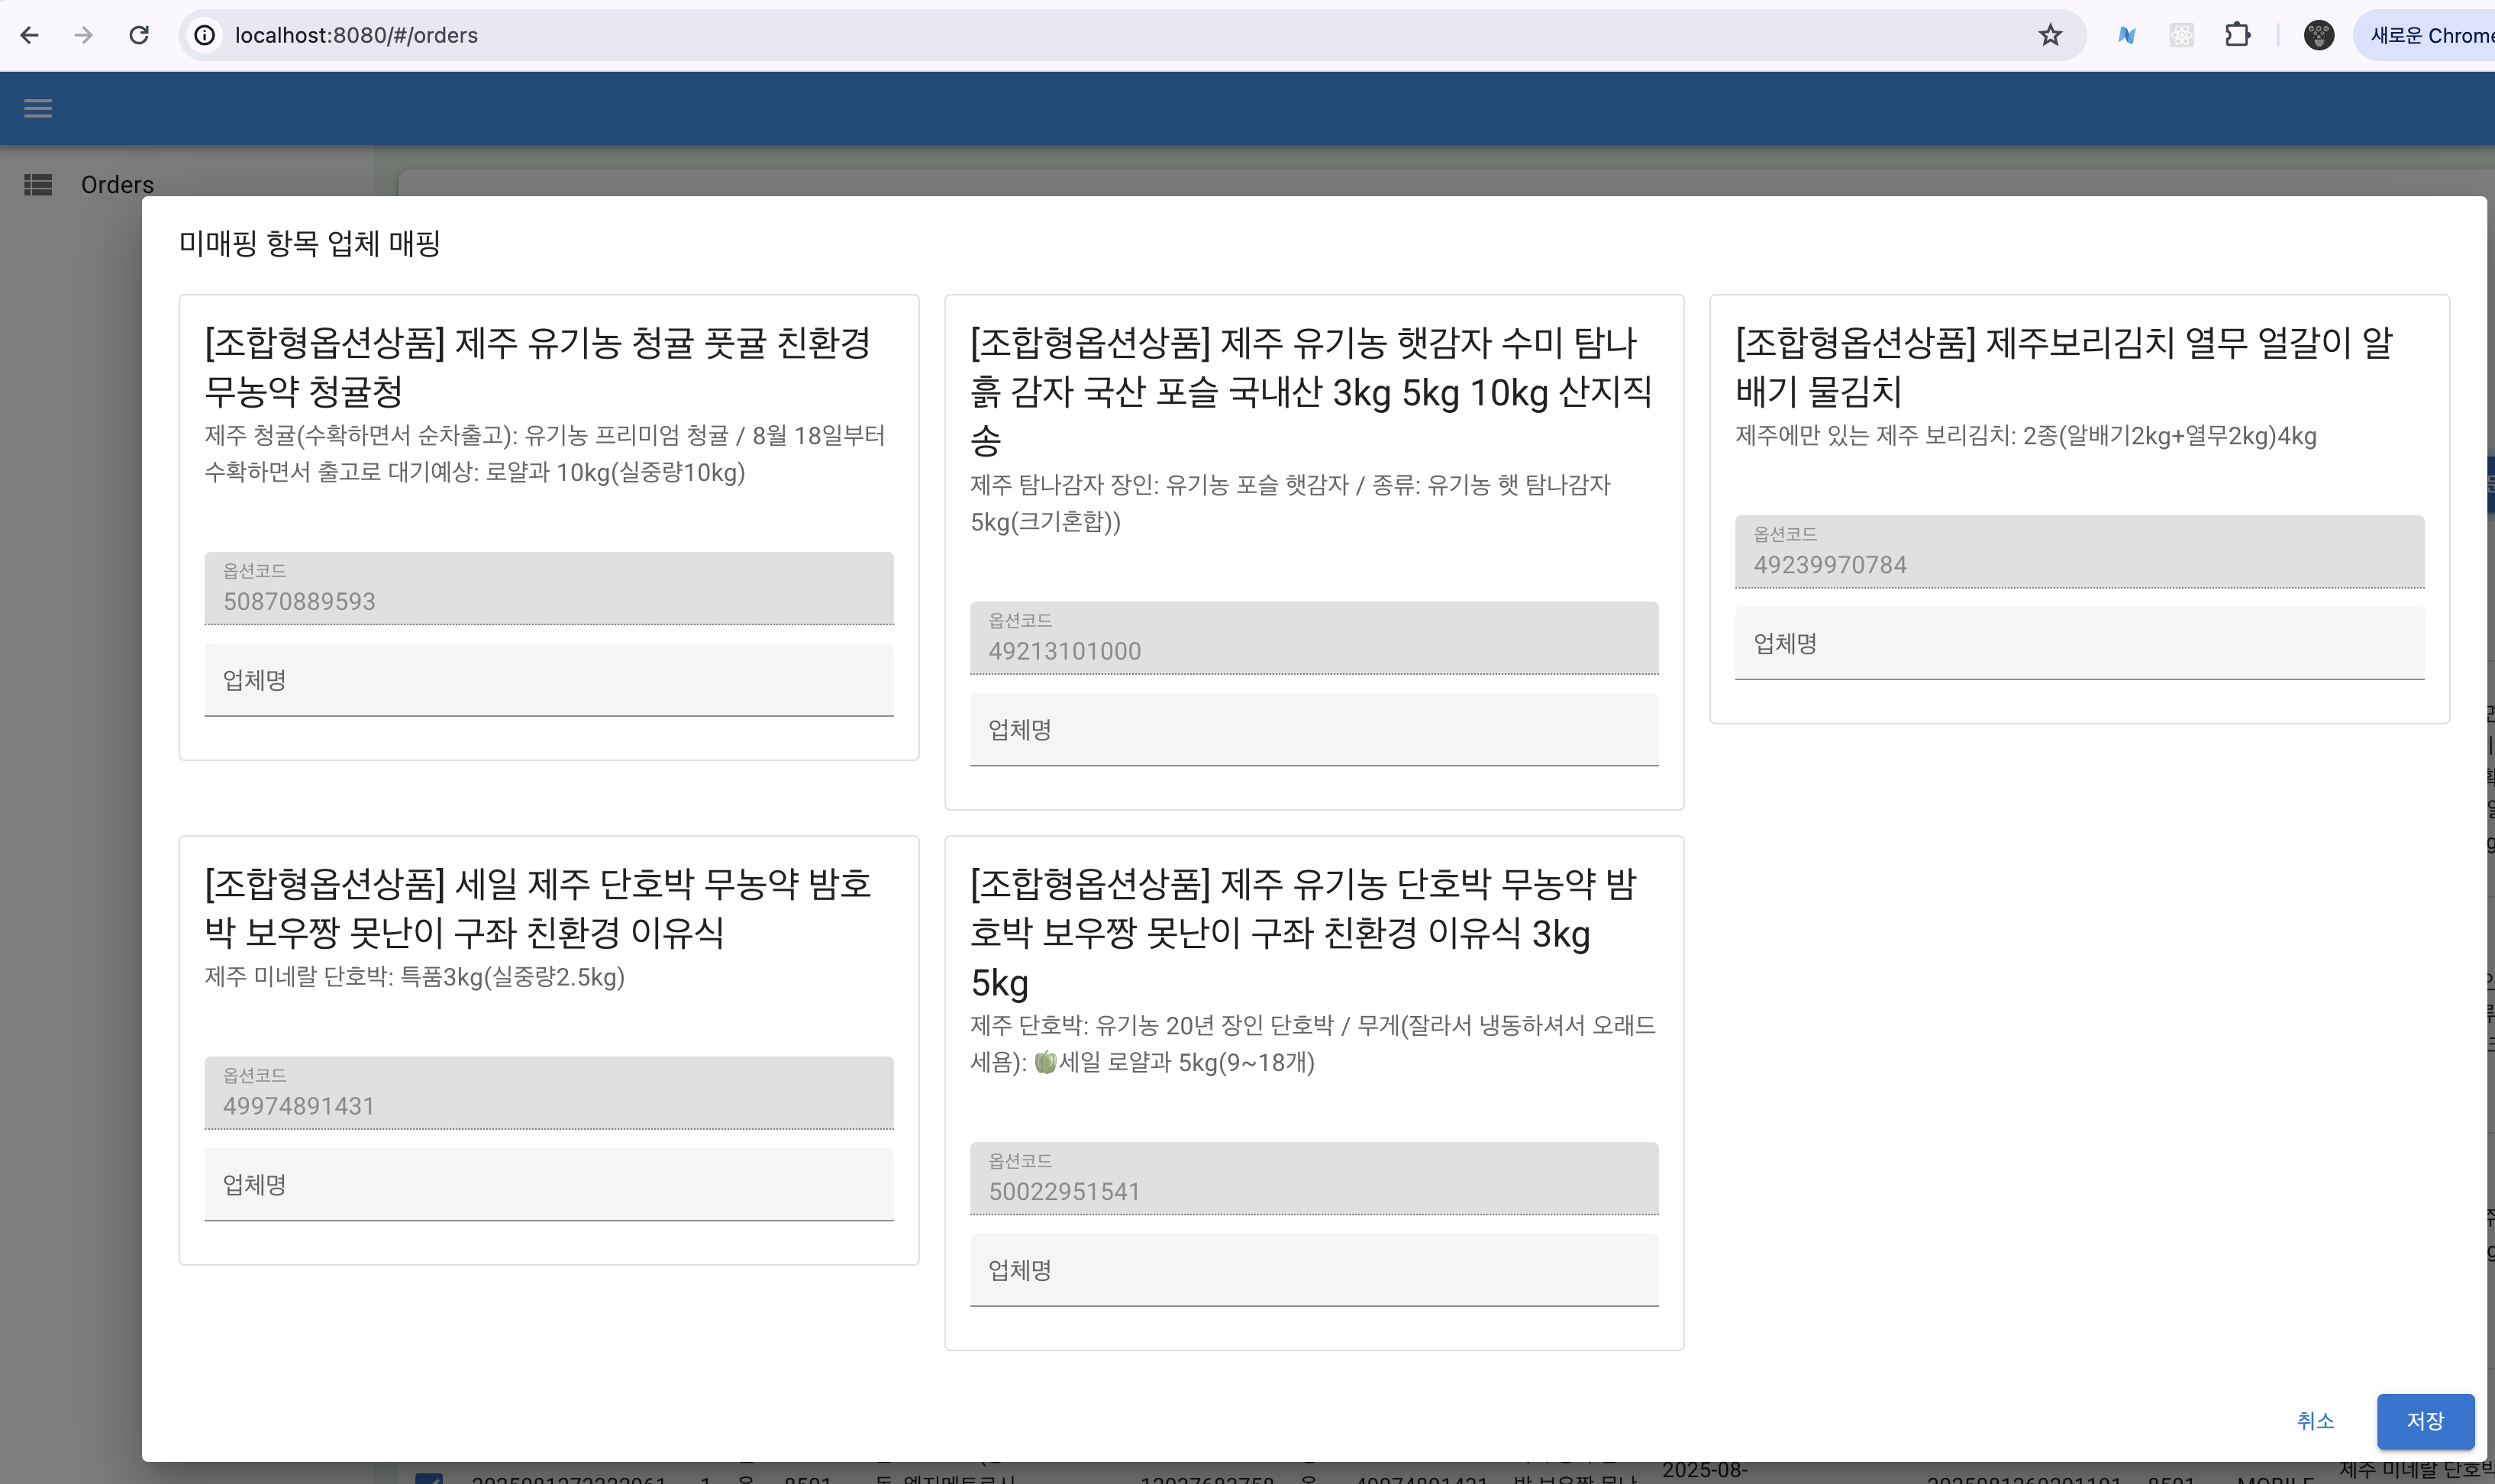The height and width of the screenshot is (1484, 2495).
Task: Bookmark this page with star icon
Action: (x=2049, y=35)
